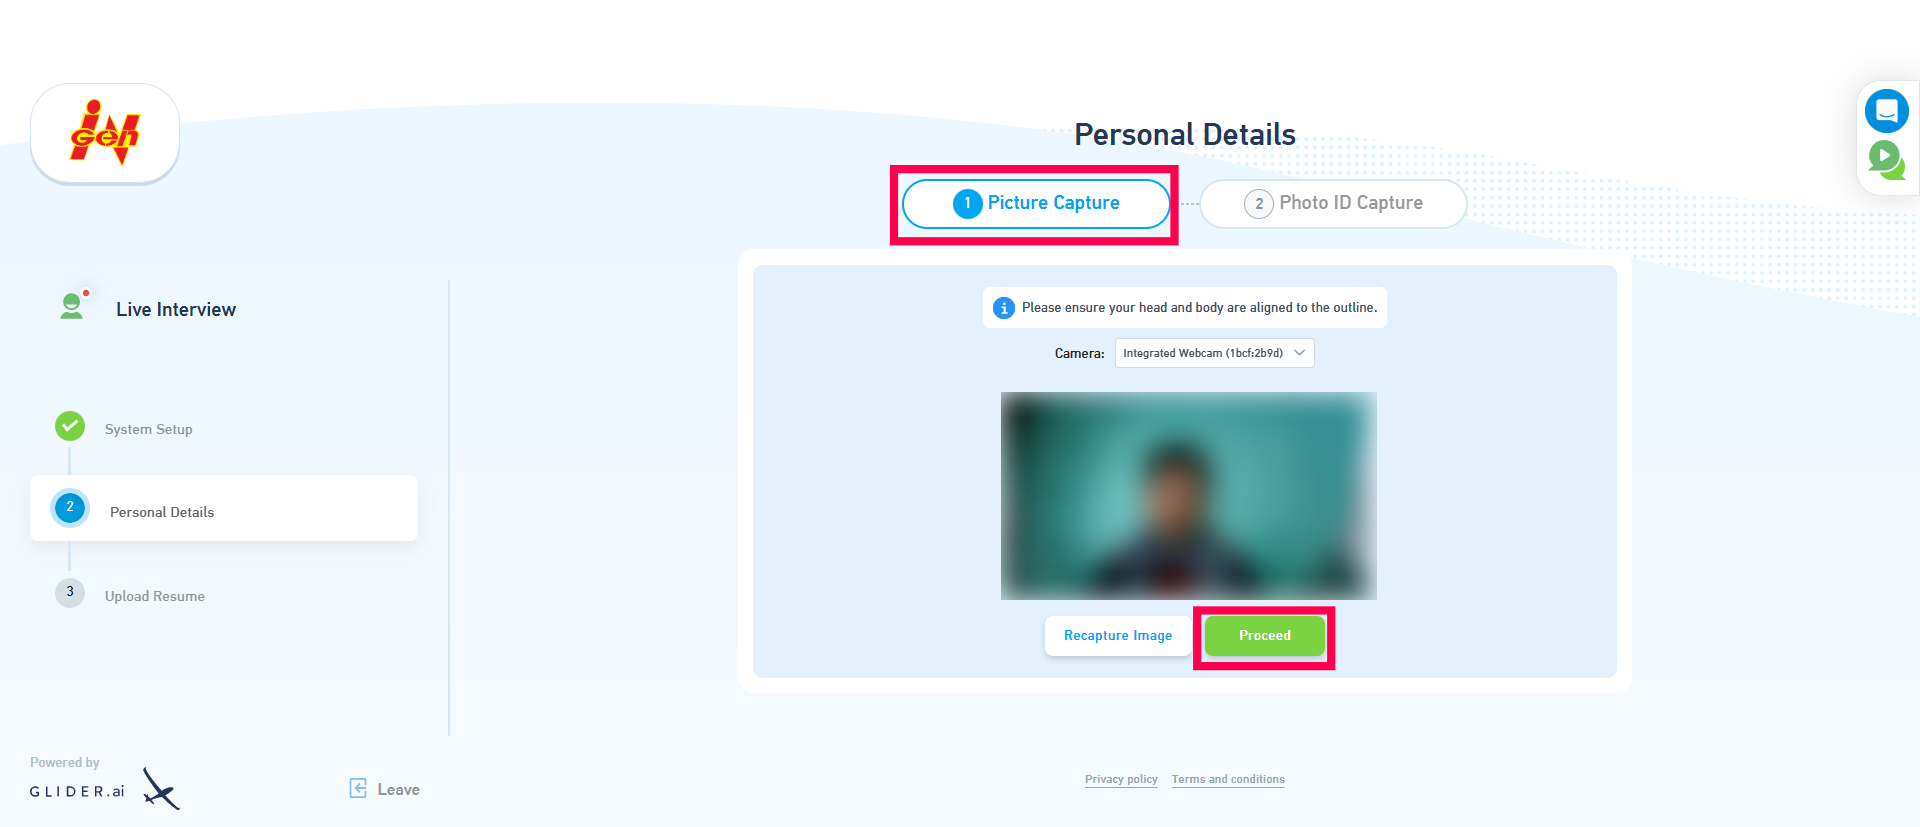The width and height of the screenshot is (1920, 827).
Task: Click the green System Setup checkmark
Action: click(x=70, y=426)
